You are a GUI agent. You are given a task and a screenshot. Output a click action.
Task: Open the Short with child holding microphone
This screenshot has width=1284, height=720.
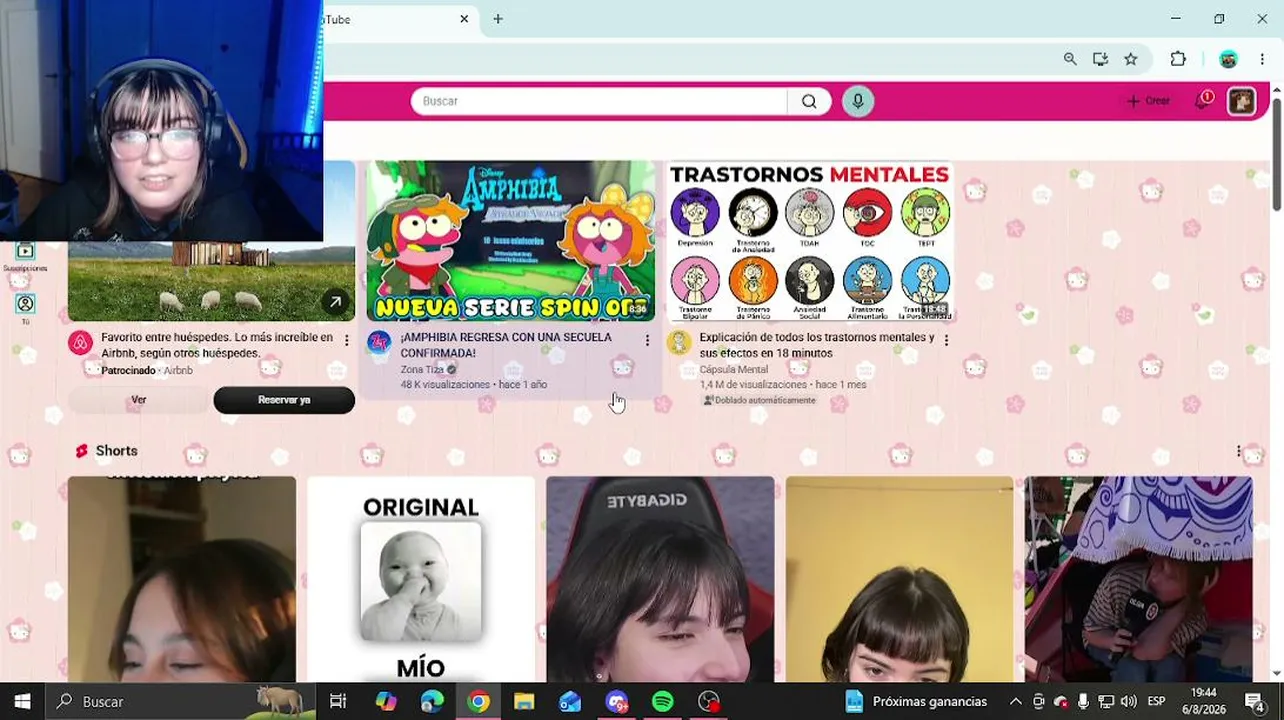pyautogui.click(x=1139, y=579)
